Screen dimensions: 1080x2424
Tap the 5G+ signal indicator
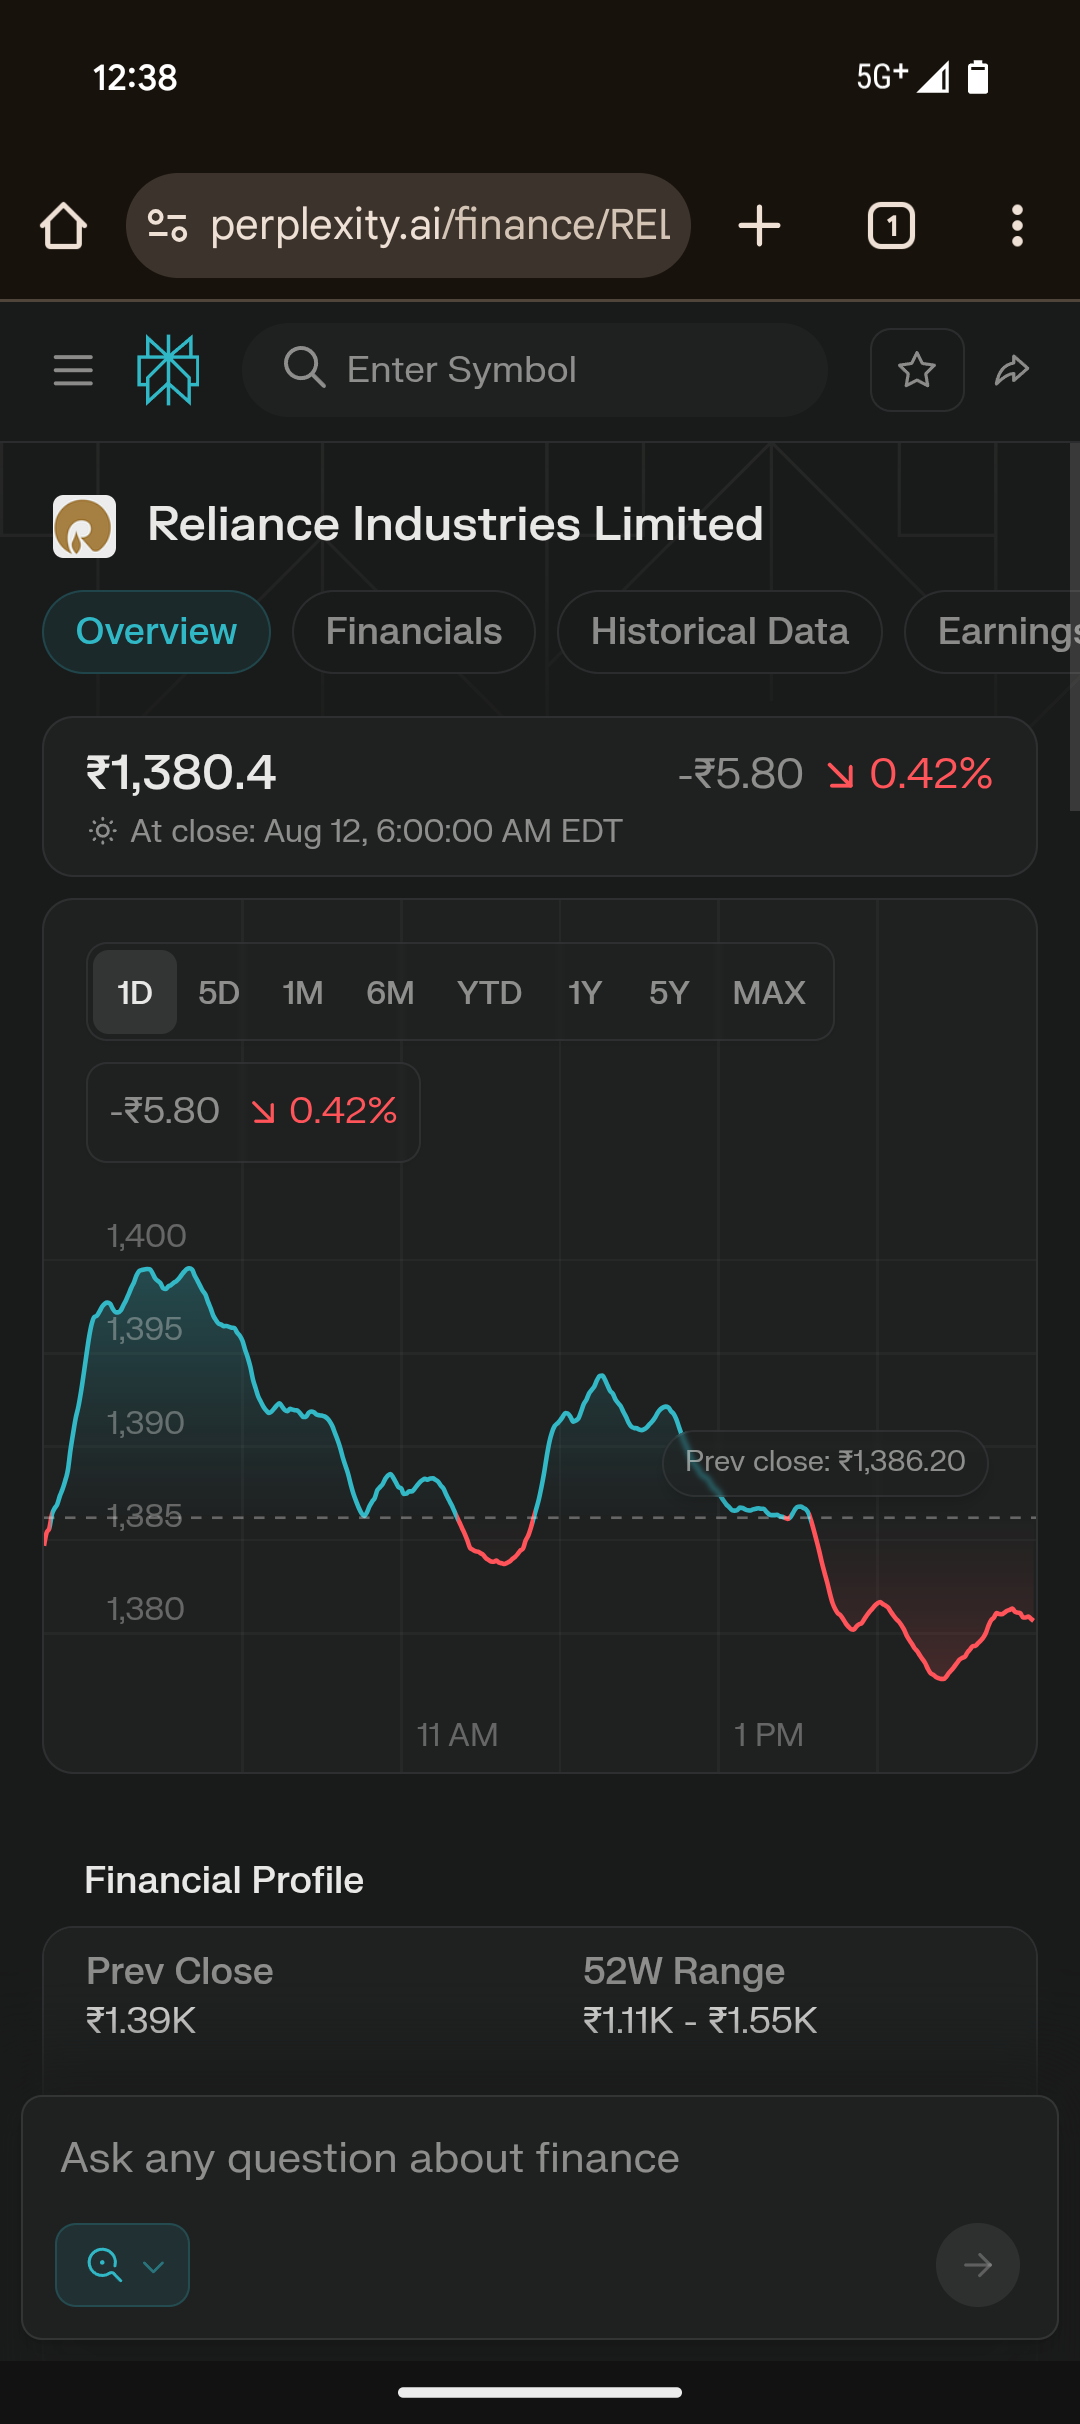click(902, 77)
